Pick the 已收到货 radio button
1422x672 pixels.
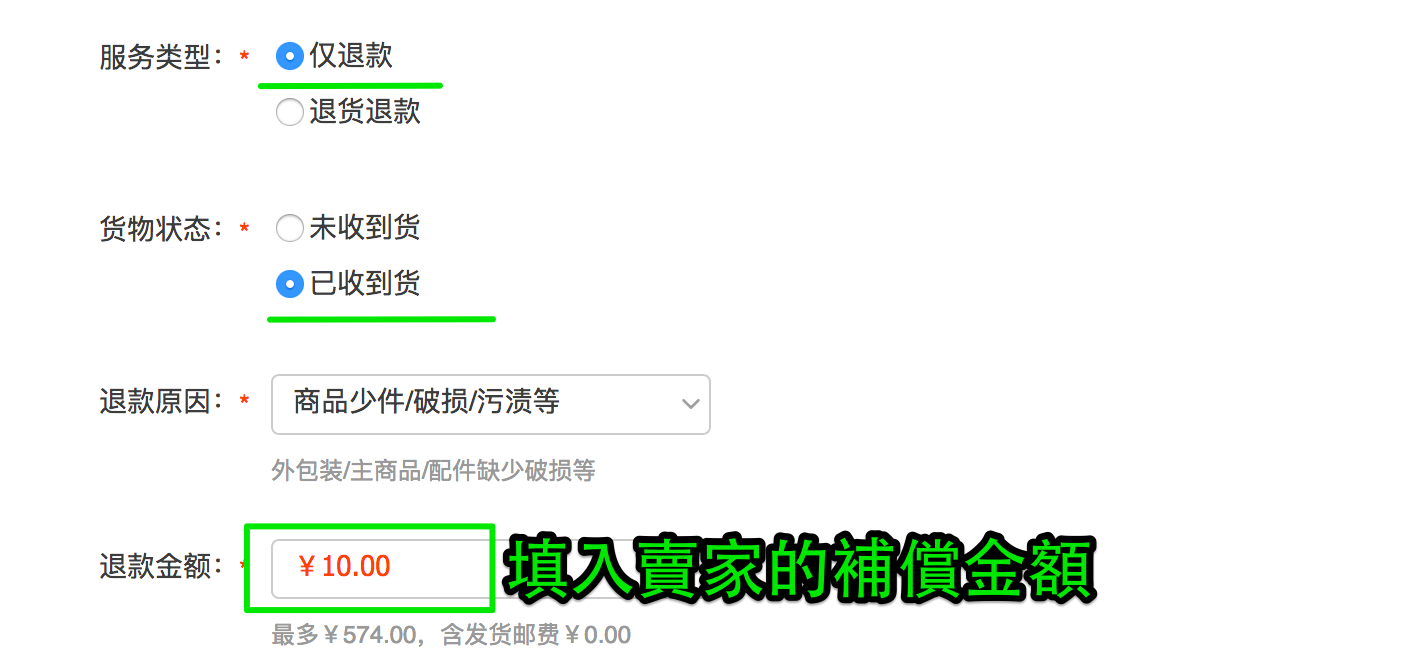(x=289, y=285)
